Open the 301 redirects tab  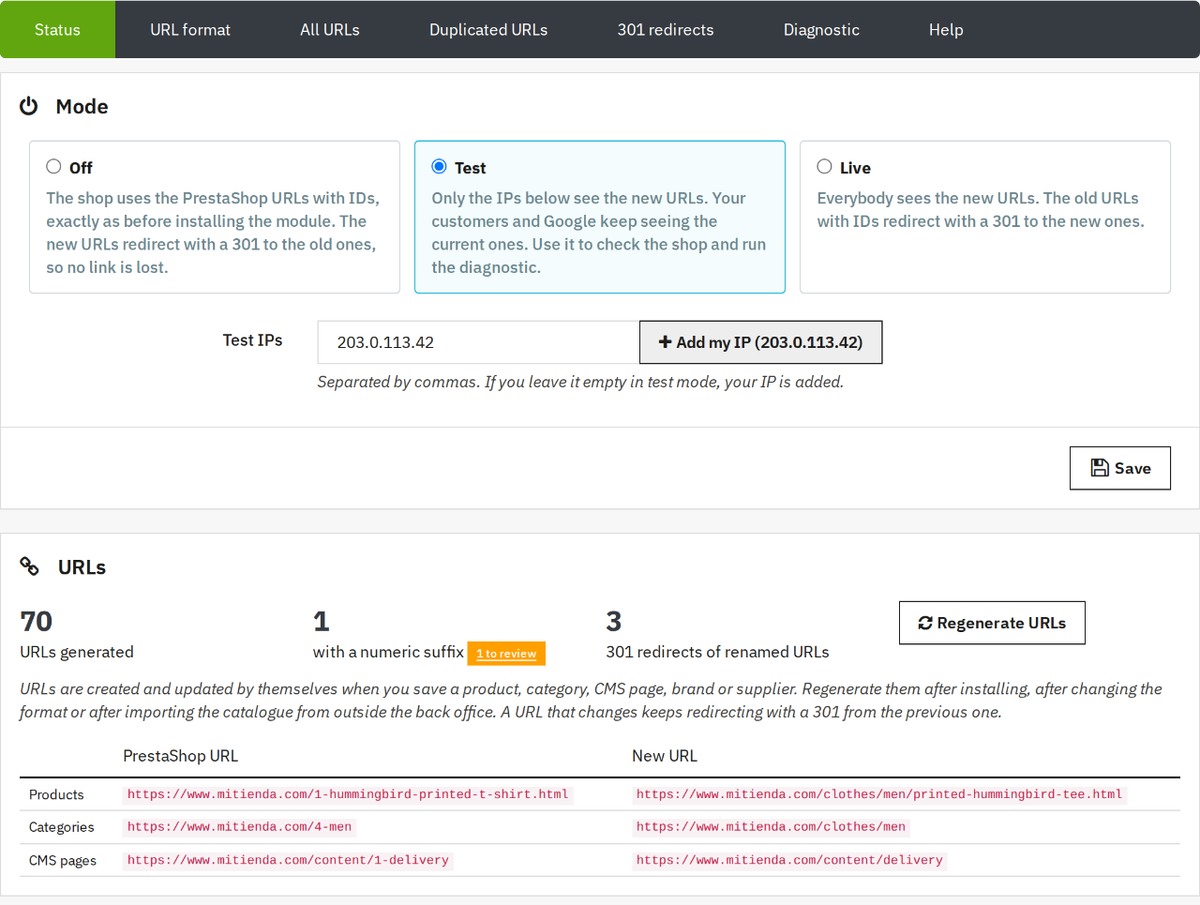pos(665,29)
